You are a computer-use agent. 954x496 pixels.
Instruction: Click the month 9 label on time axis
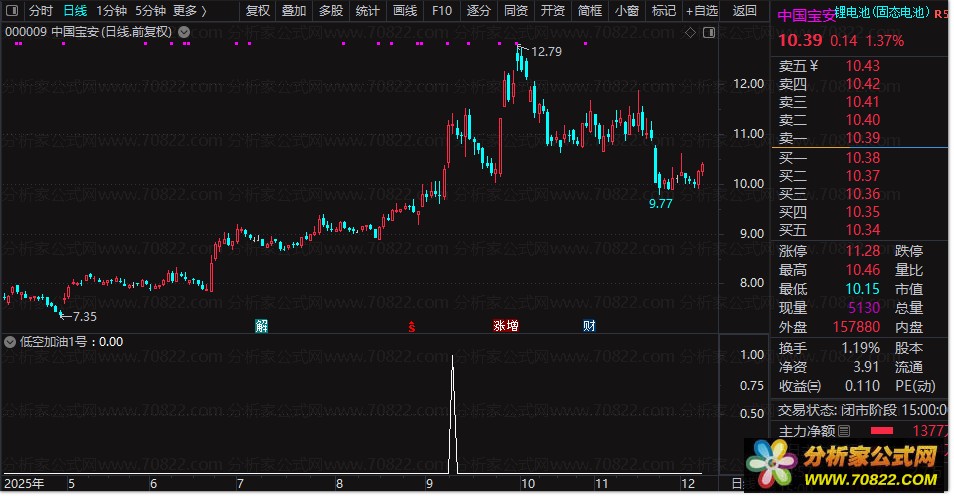coord(430,484)
